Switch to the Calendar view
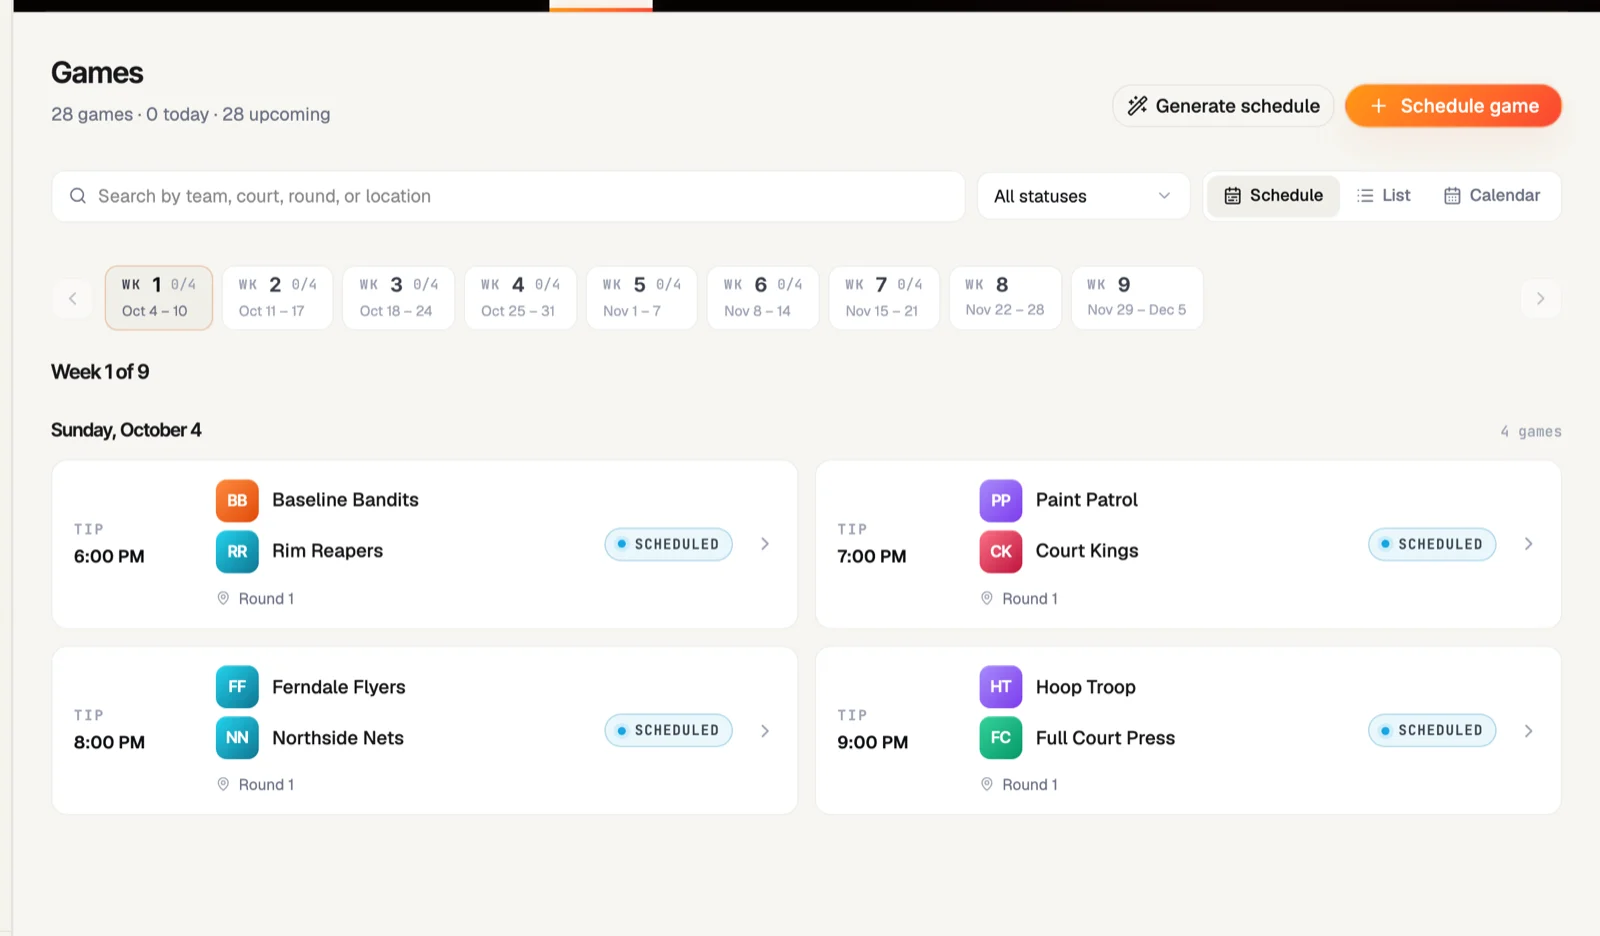The image size is (1600, 936). [x=1491, y=196]
